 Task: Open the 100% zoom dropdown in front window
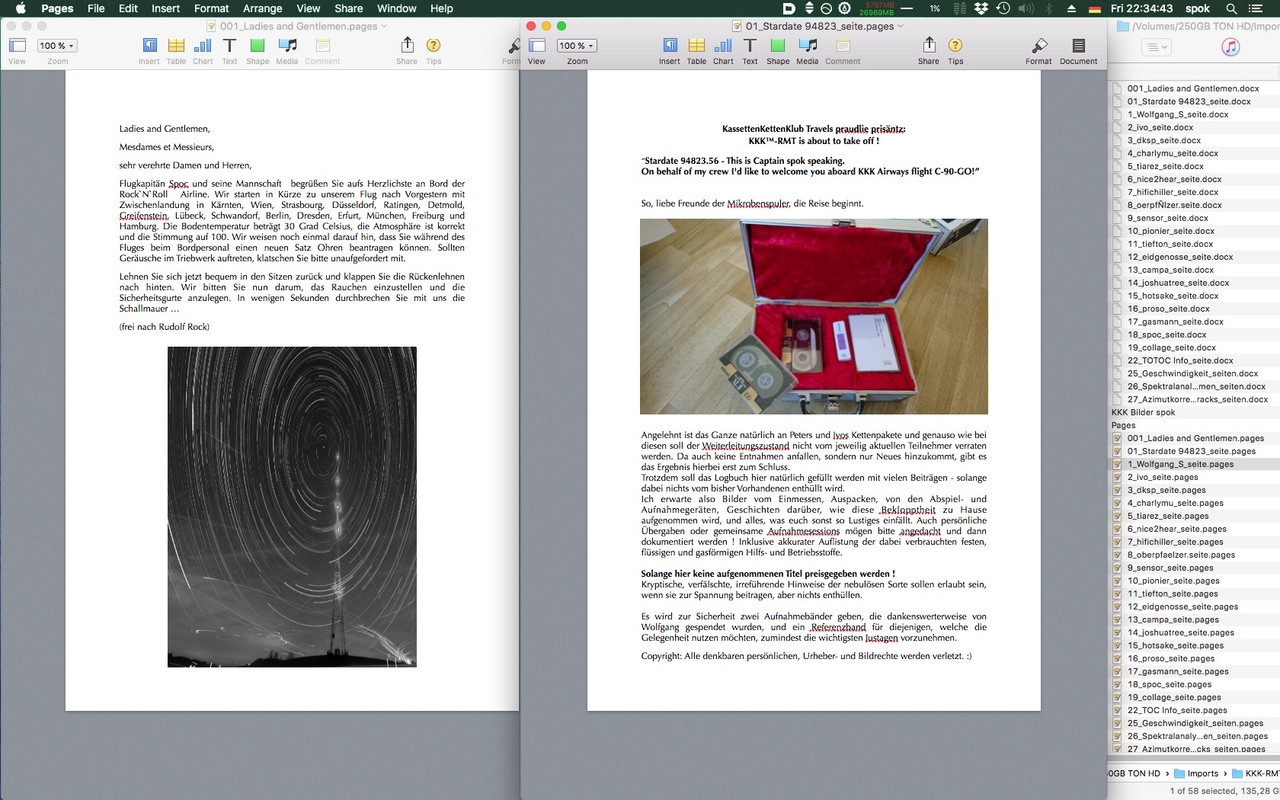(x=577, y=46)
